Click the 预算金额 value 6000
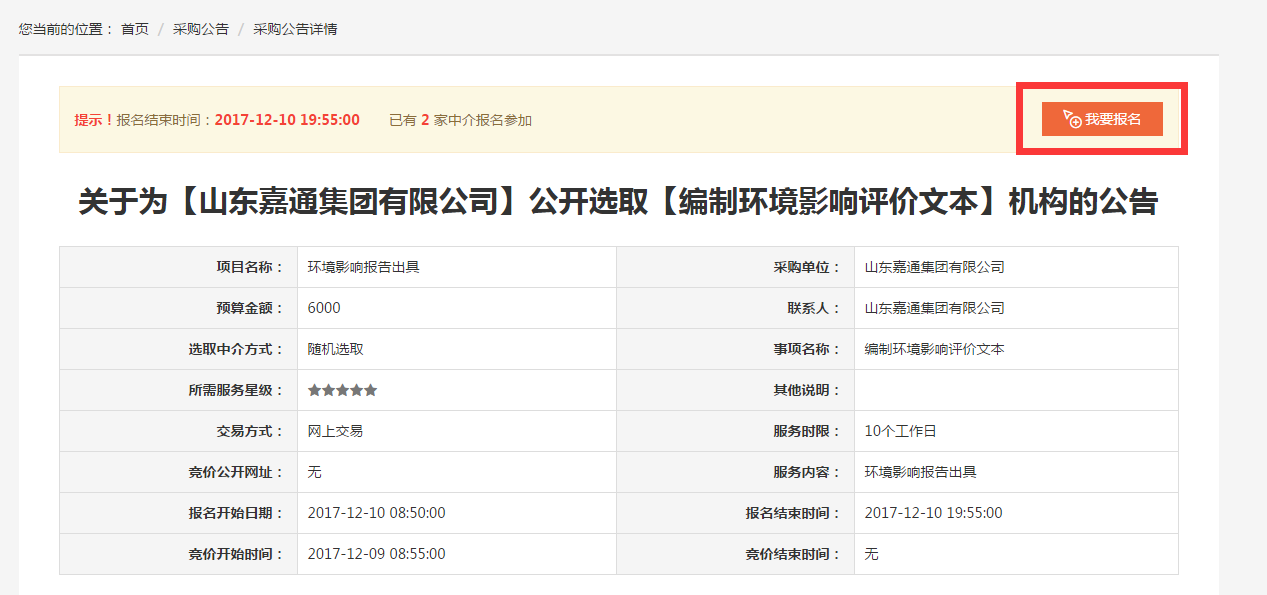Image resolution: width=1267 pixels, height=595 pixels. tap(324, 308)
